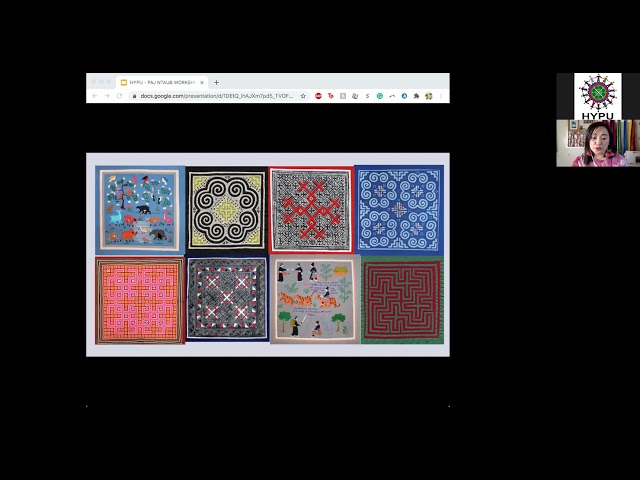Click the red cross-pattern textile image
The width and height of the screenshot is (640, 480).
tap(311, 210)
